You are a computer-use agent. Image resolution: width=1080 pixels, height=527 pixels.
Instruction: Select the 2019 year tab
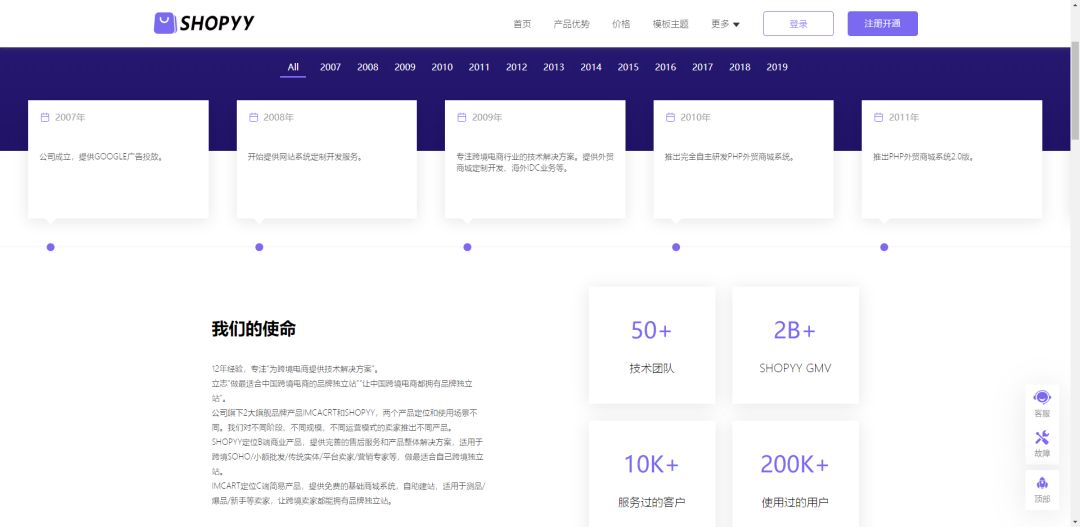pos(777,67)
